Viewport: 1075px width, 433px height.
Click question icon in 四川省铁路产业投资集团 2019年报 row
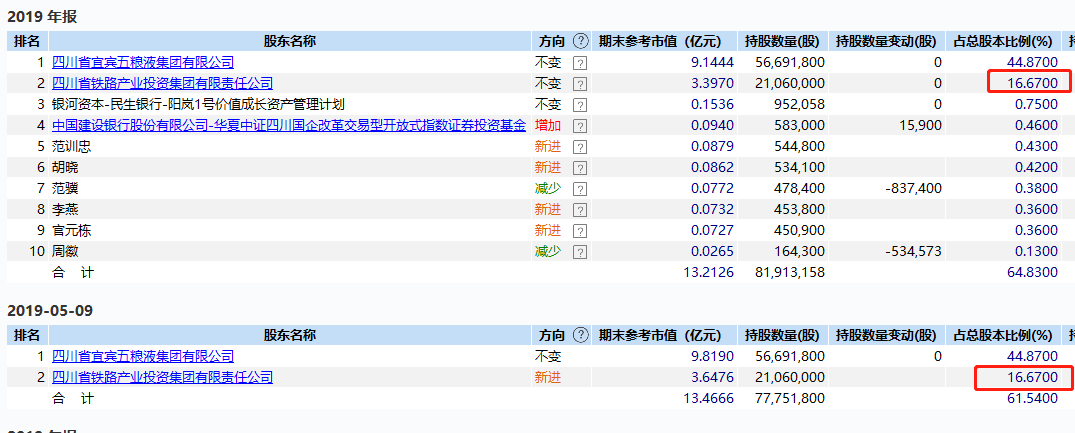point(580,84)
